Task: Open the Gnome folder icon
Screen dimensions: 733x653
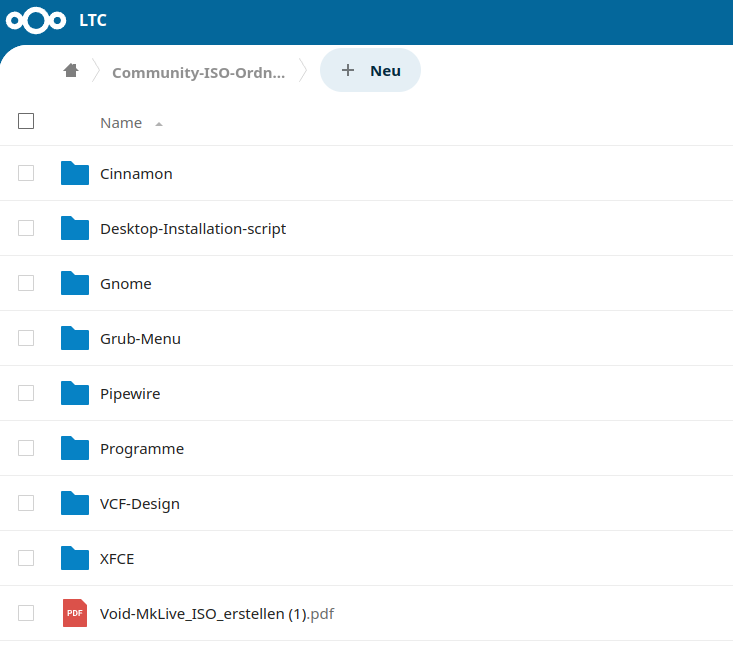Action: pos(75,283)
